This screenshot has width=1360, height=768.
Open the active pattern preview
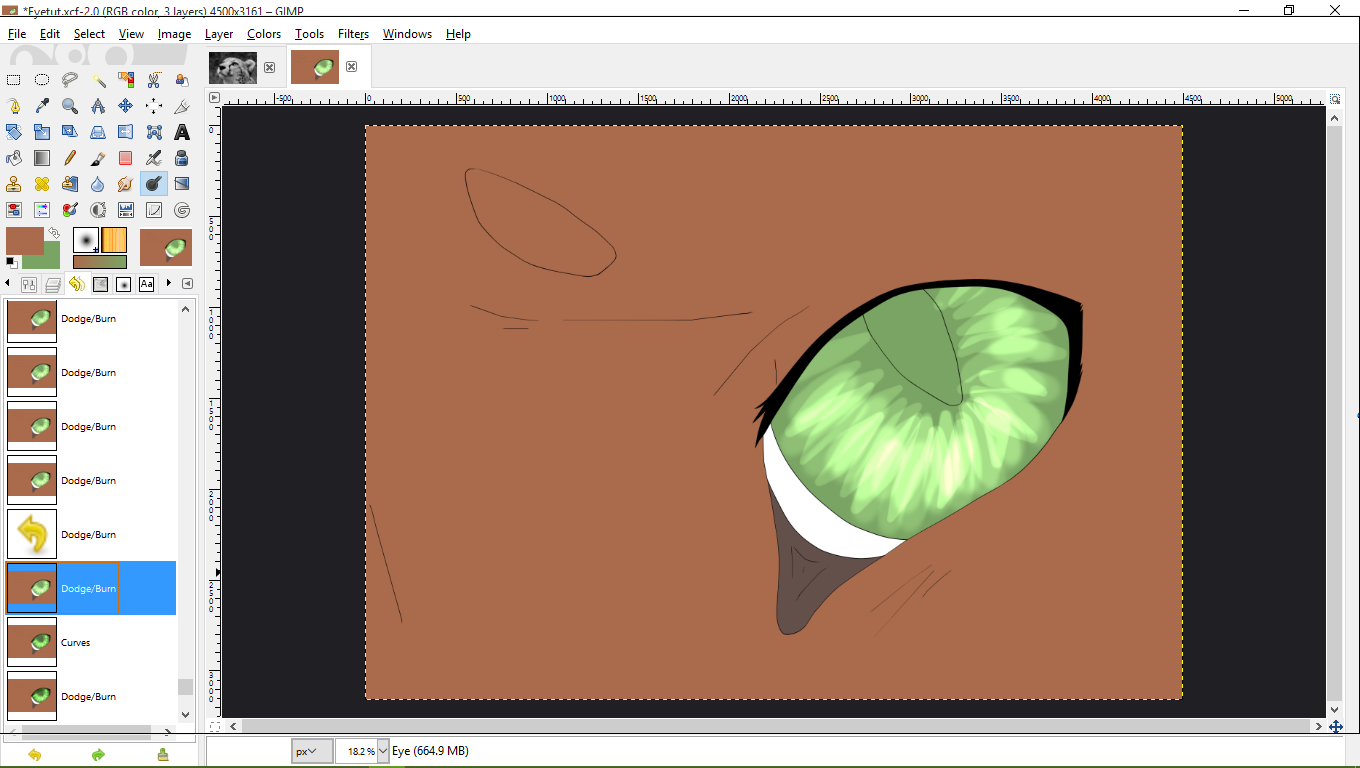(x=114, y=240)
